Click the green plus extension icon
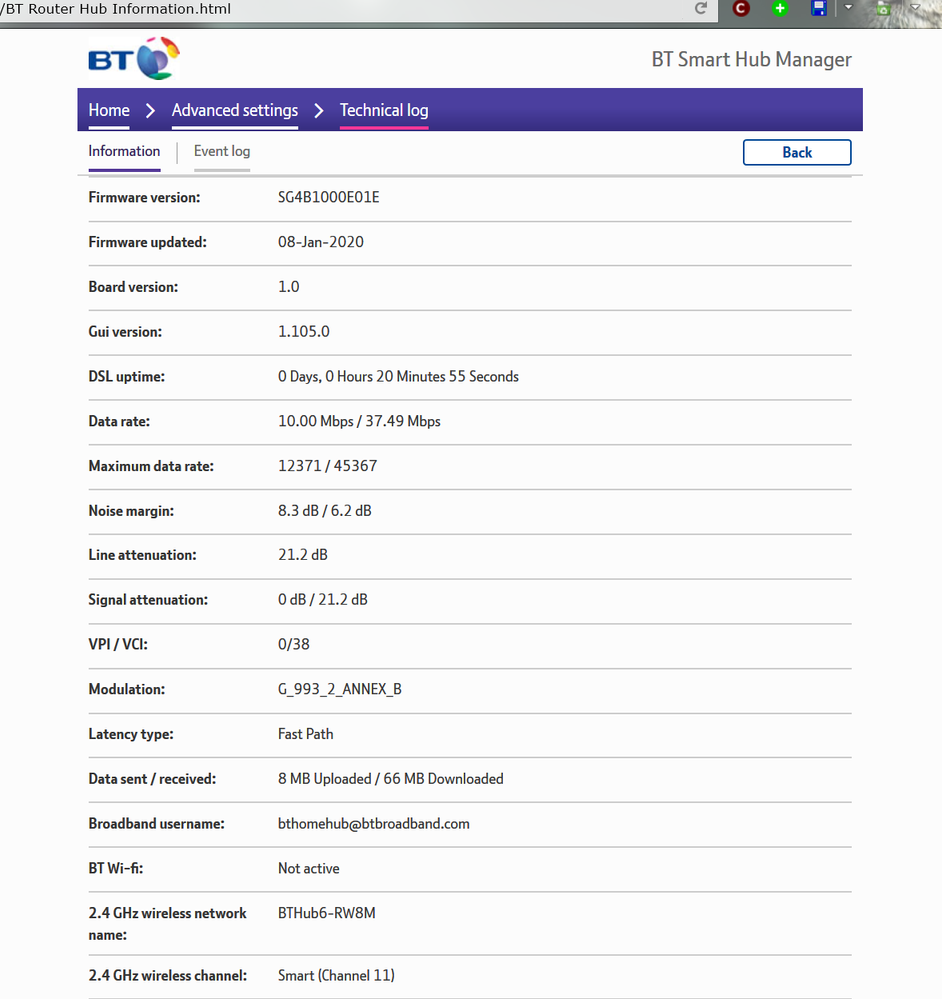 click(780, 8)
